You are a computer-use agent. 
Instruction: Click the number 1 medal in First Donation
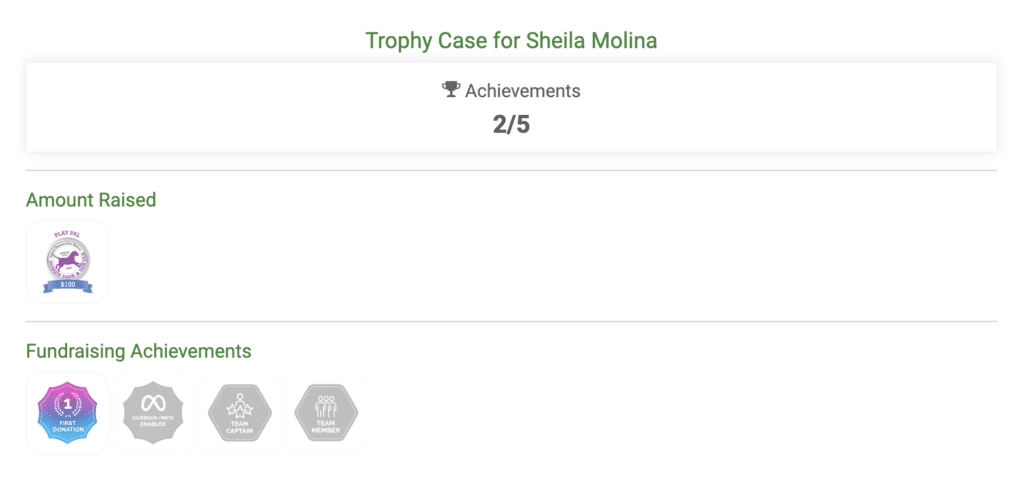pos(67,405)
